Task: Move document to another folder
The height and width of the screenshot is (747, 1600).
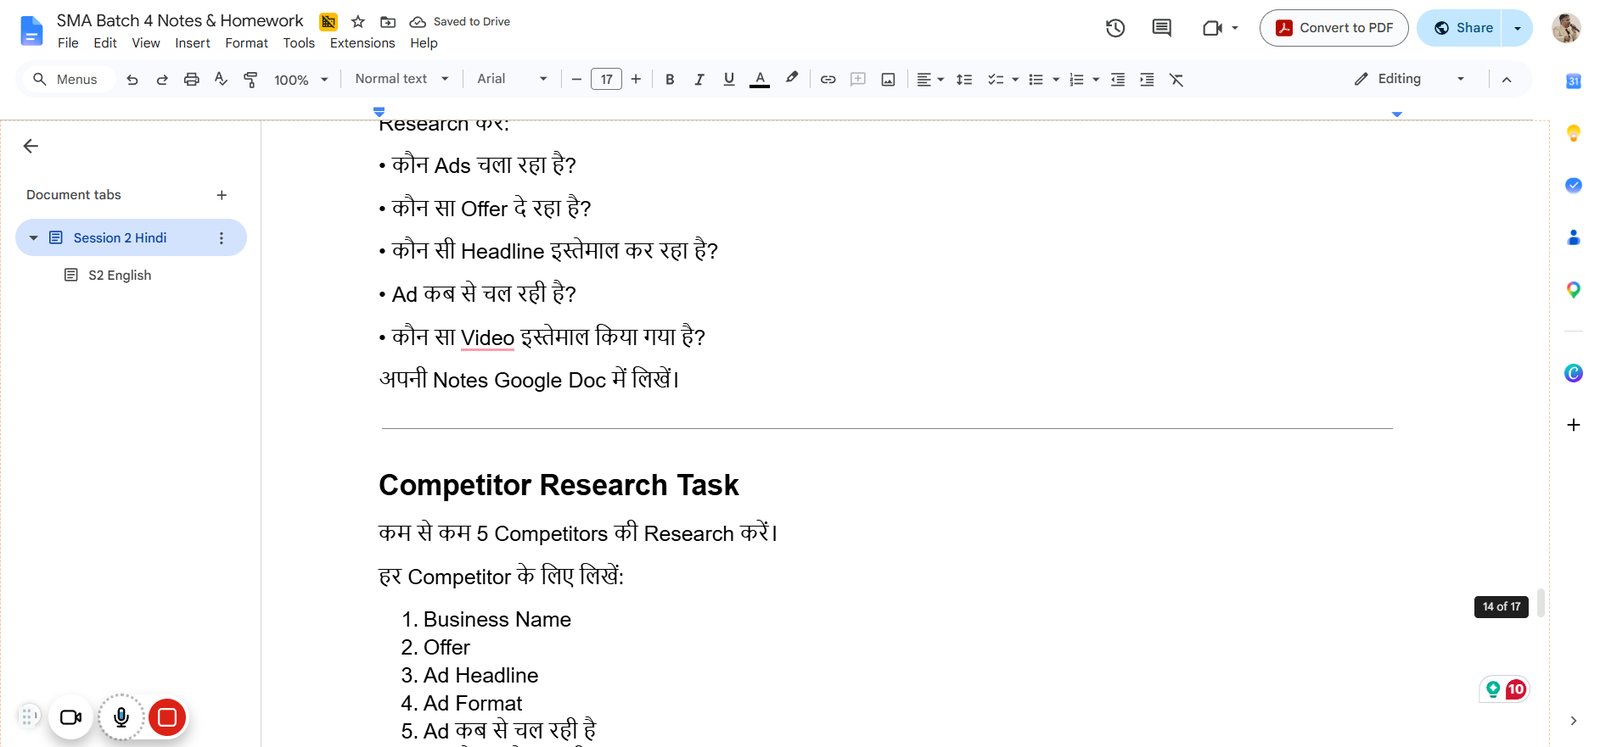Action: point(388,21)
